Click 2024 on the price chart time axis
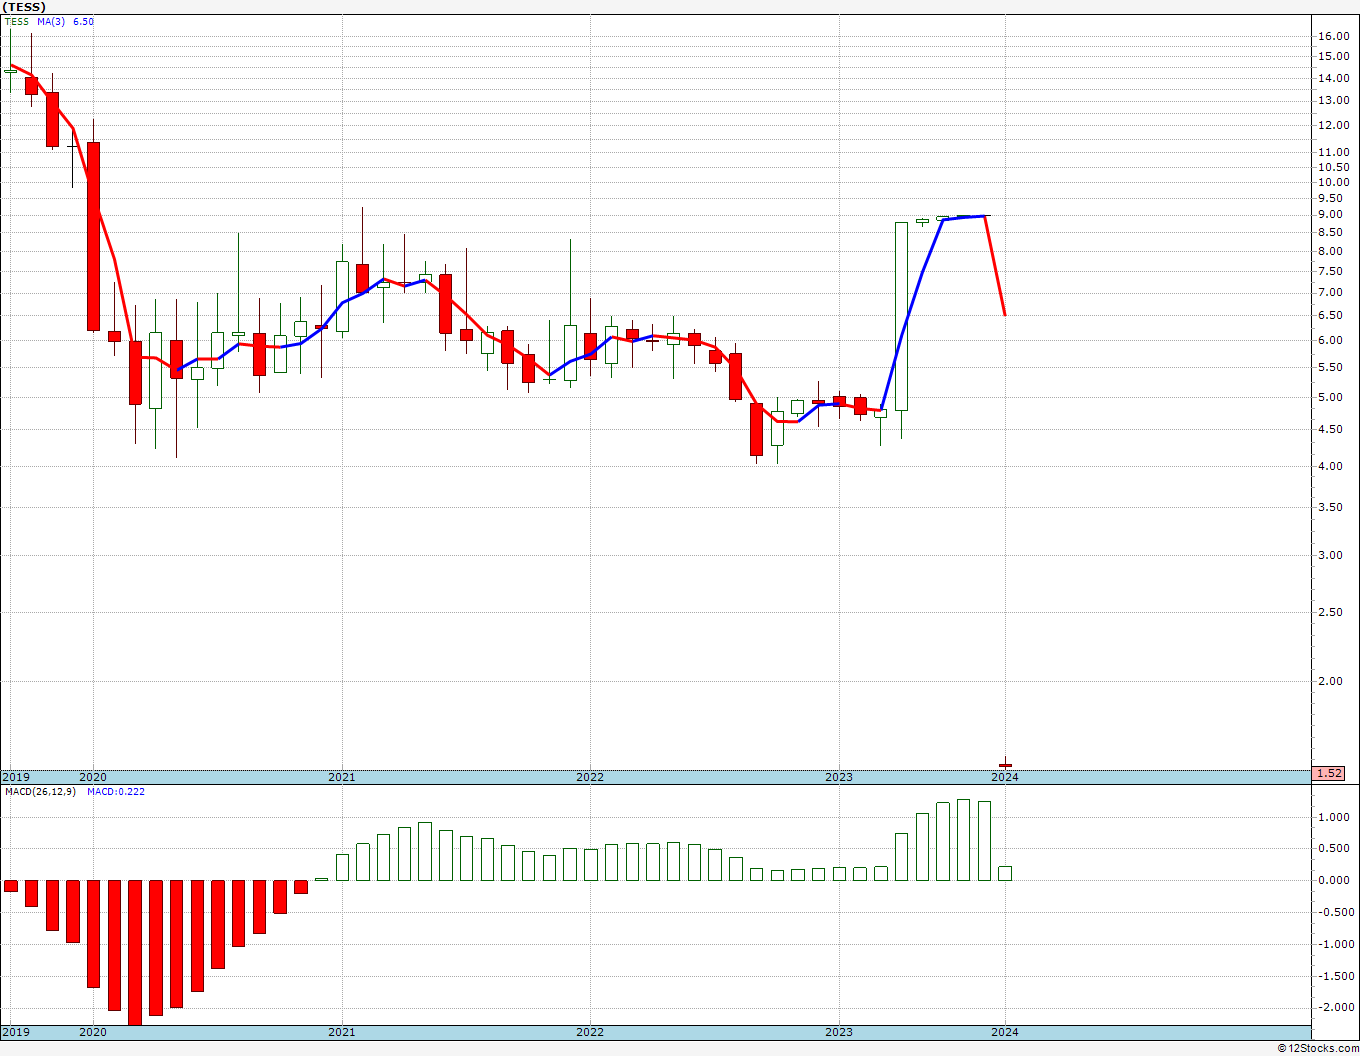The image size is (1360, 1056). pyautogui.click(x=1005, y=777)
